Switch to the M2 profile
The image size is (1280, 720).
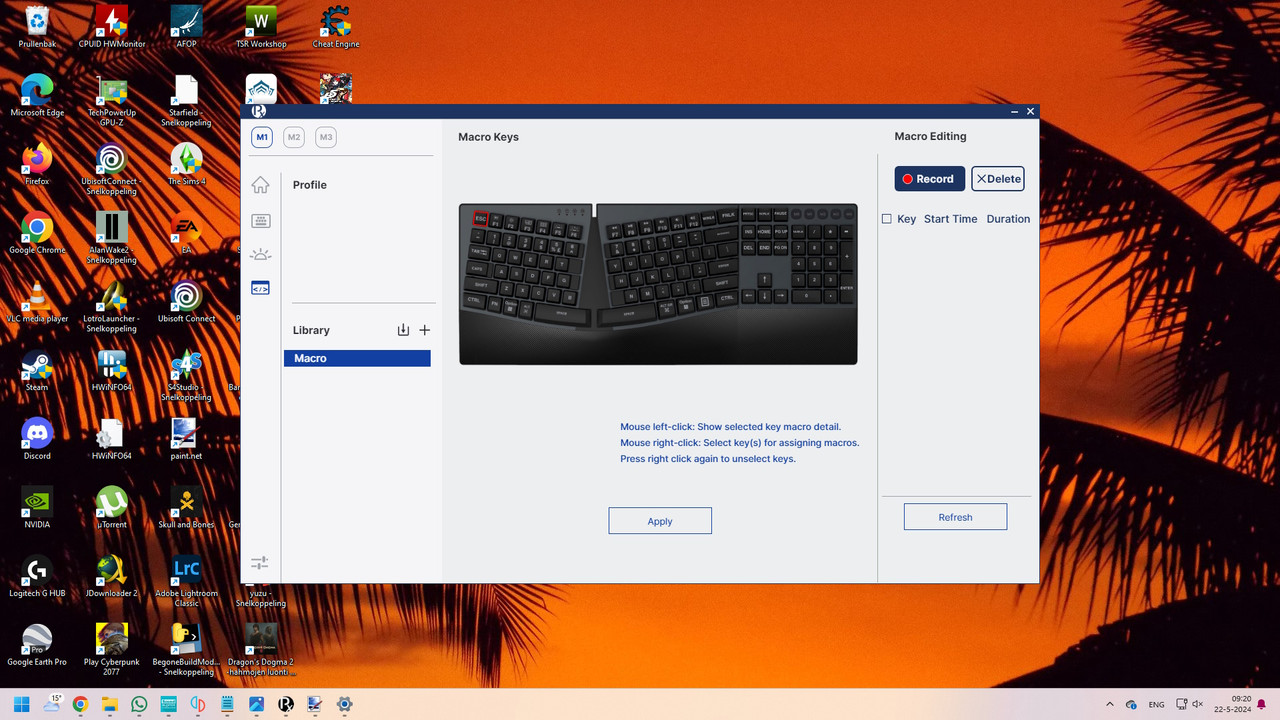point(293,137)
